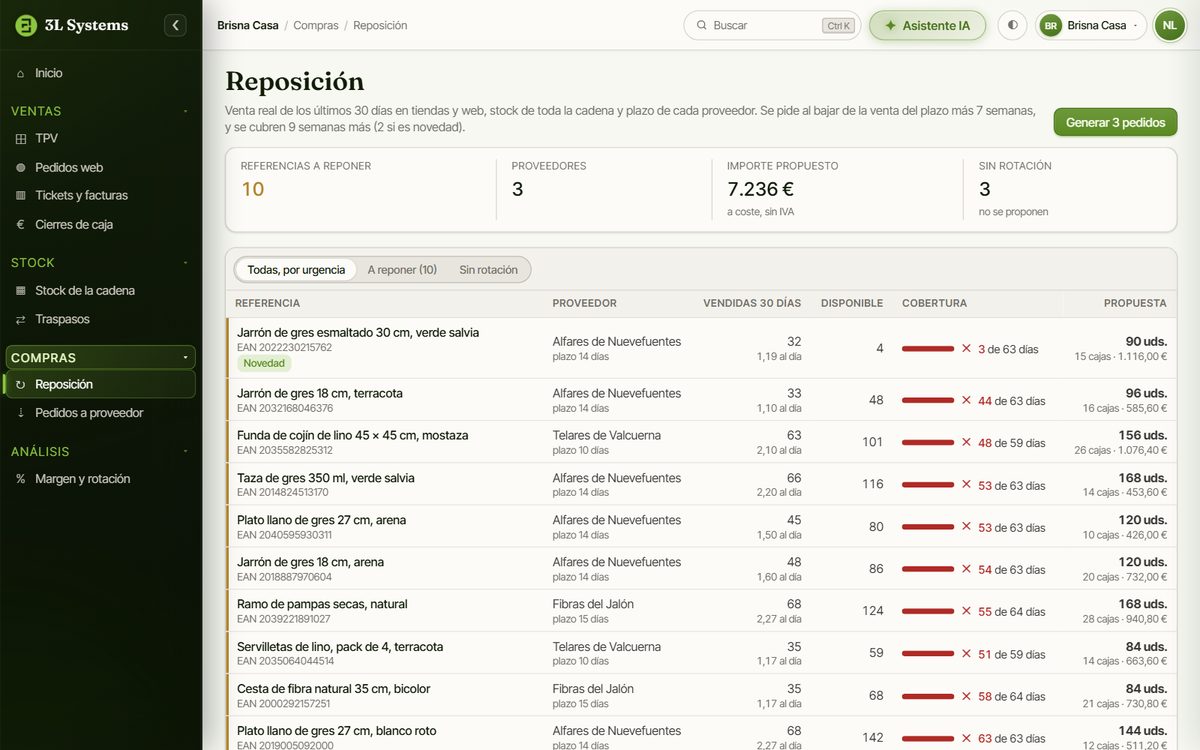Click the 'Novedad' badge on the first row
1200x750 pixels.
(x=264, y=363)
